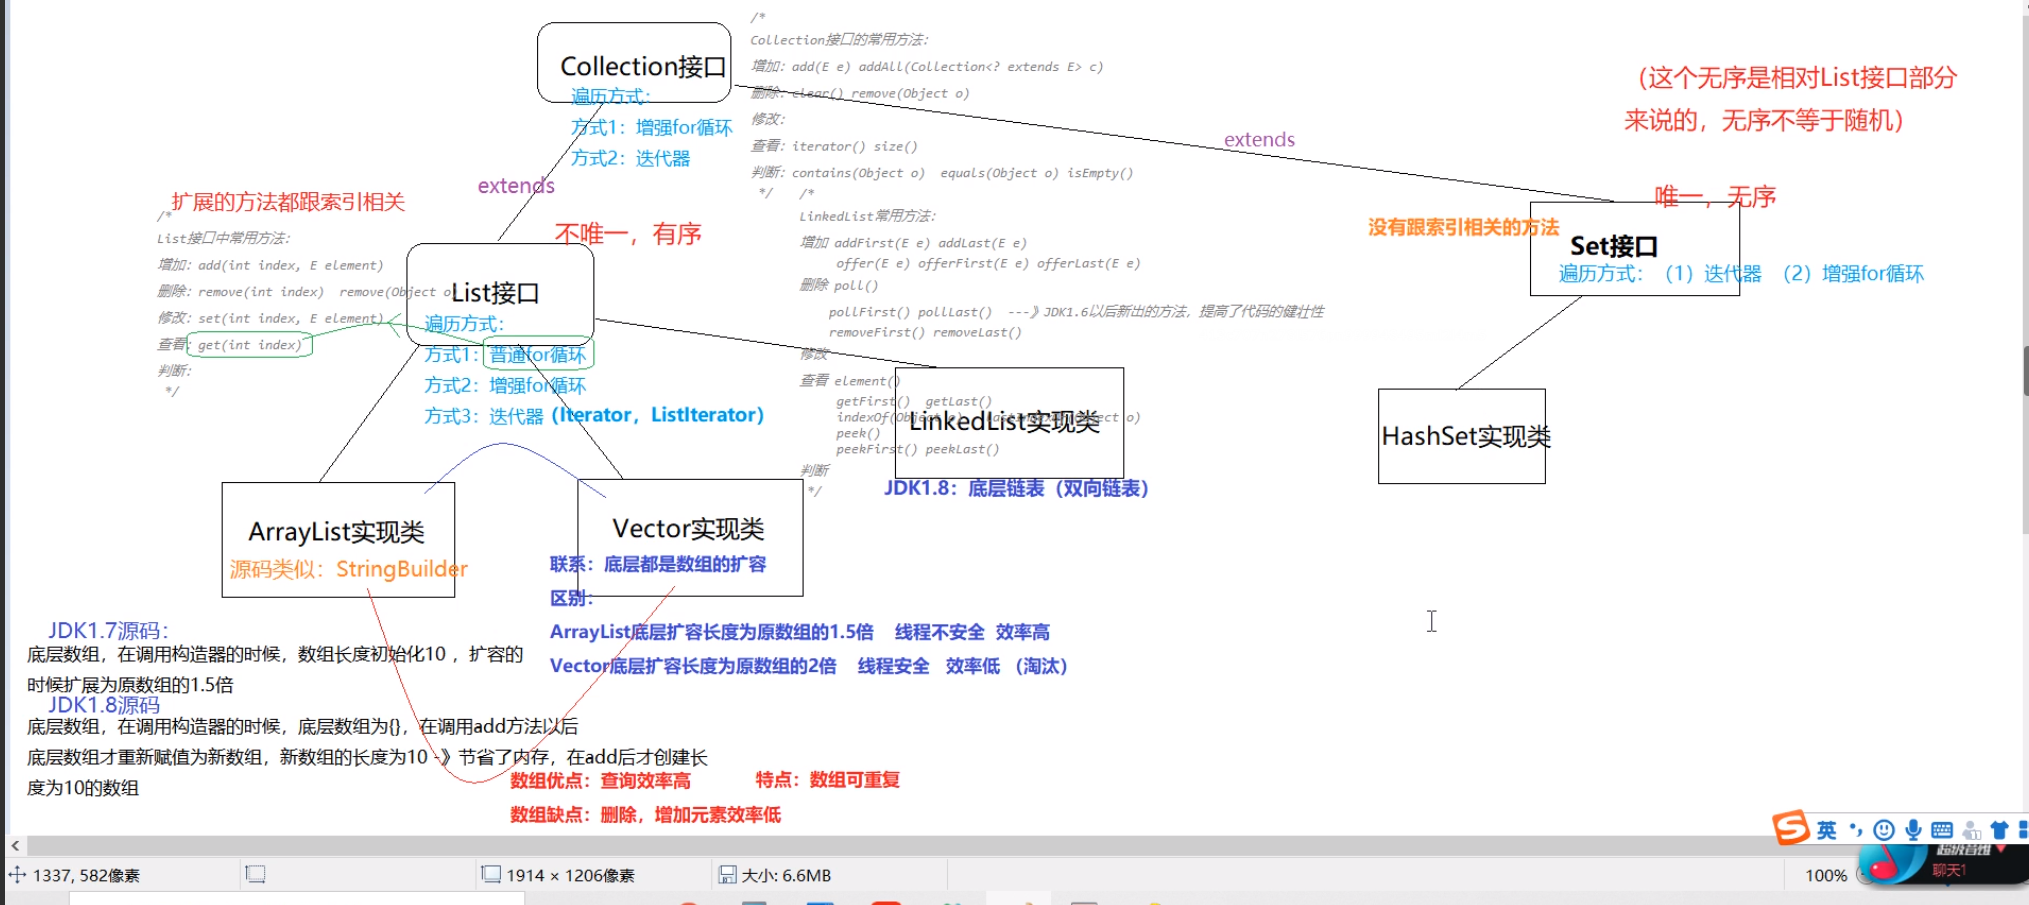
Task: Click the extends label on the Set接口 line
Action: [x=1259, y=139]
